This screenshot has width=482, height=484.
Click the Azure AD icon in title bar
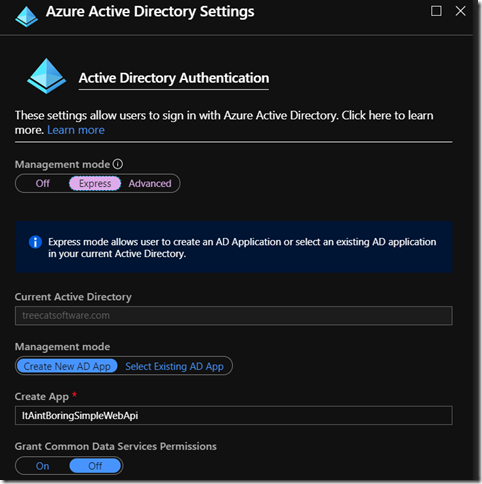[27, 16]
